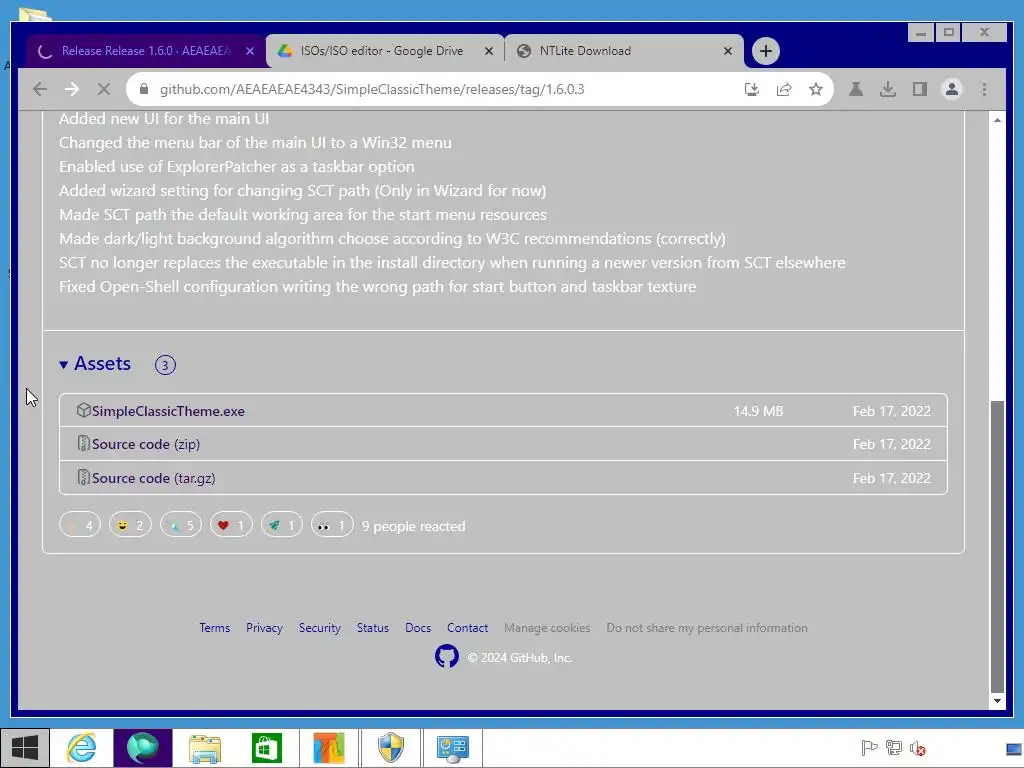The image size is (1024, 768).
Task: Close the ISOs/ISO editor Google Drive tab
Action: (x=488, y=51)
